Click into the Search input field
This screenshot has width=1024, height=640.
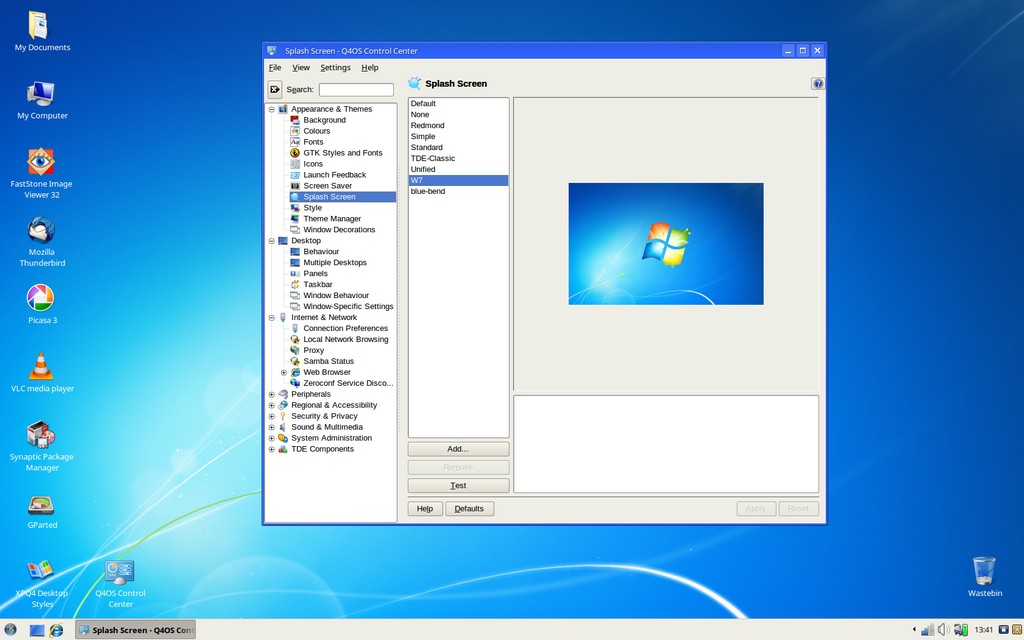[x=356, y=89]
